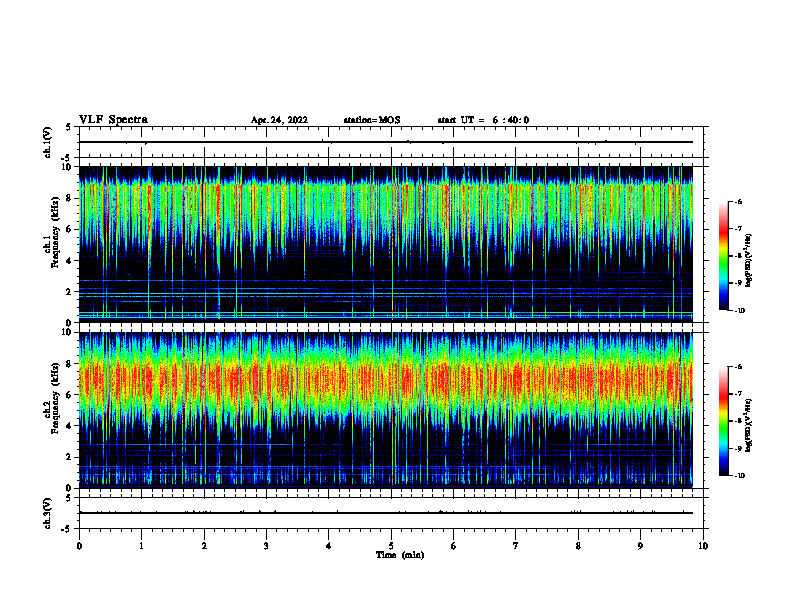The image size is (792, 612).
Task: Click the time axis tick label "1"
Action: (141, 546)
